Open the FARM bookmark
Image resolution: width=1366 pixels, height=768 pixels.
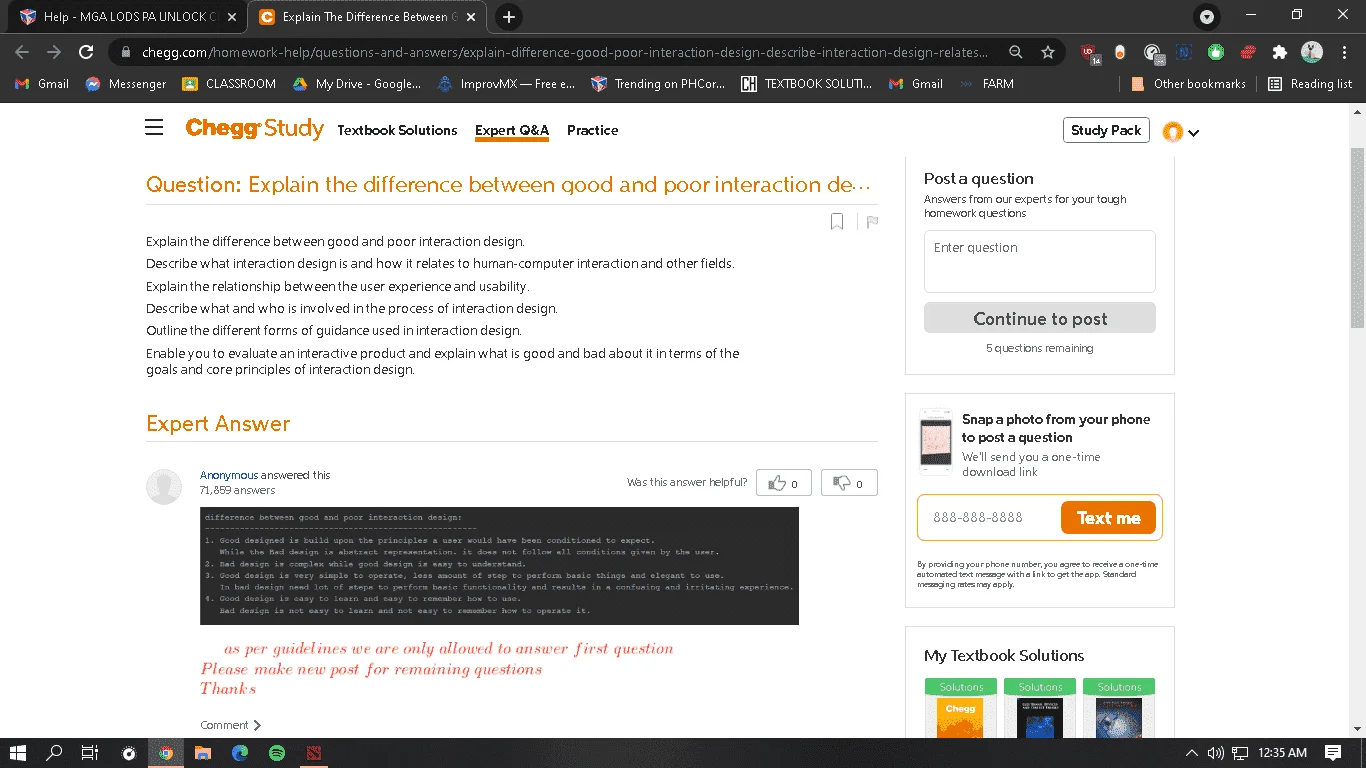986,84
